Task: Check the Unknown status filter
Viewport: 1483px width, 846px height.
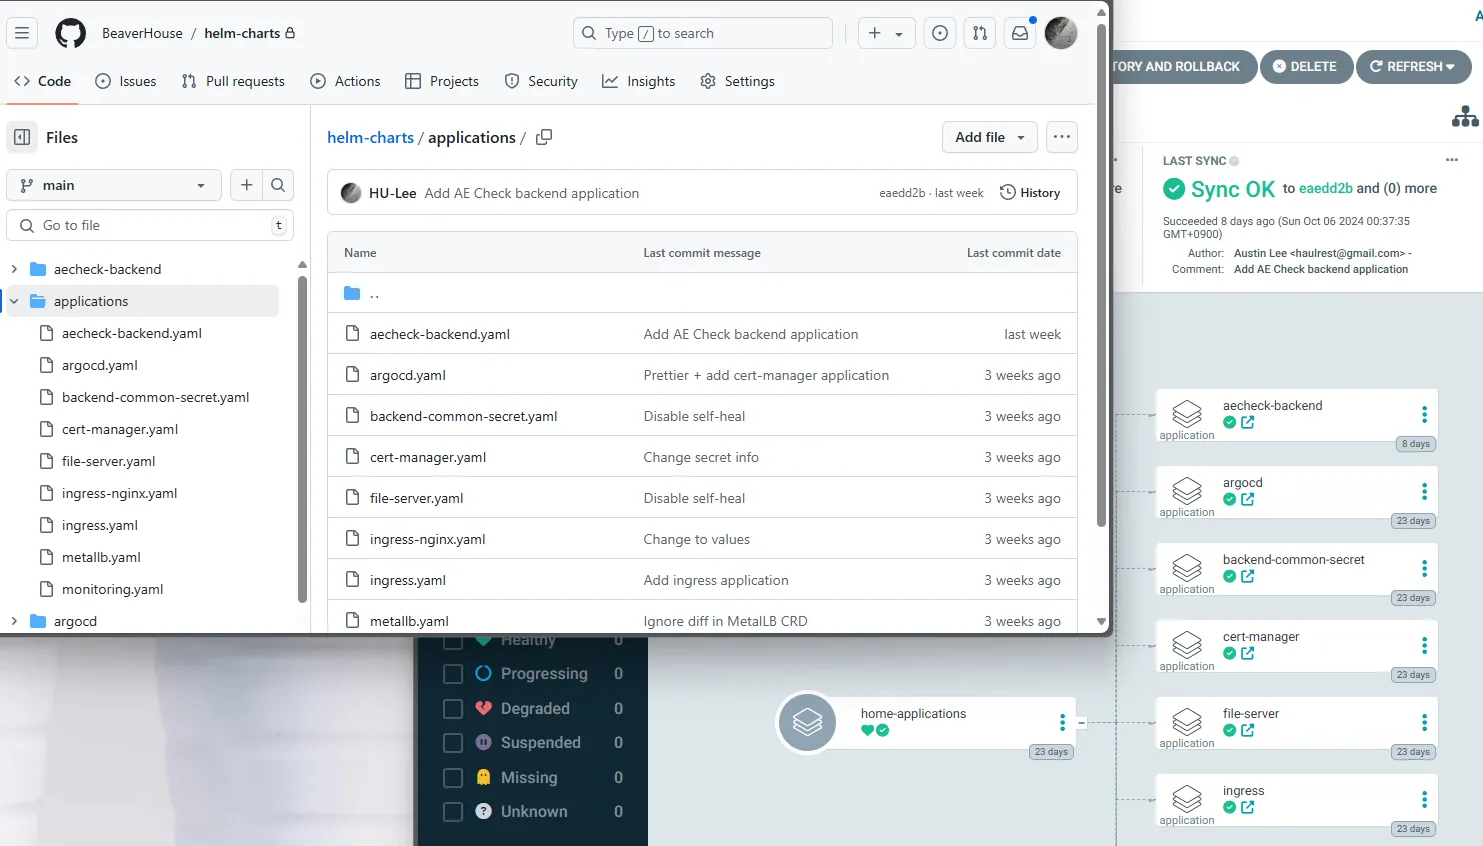Action: [x=451, y=811]
